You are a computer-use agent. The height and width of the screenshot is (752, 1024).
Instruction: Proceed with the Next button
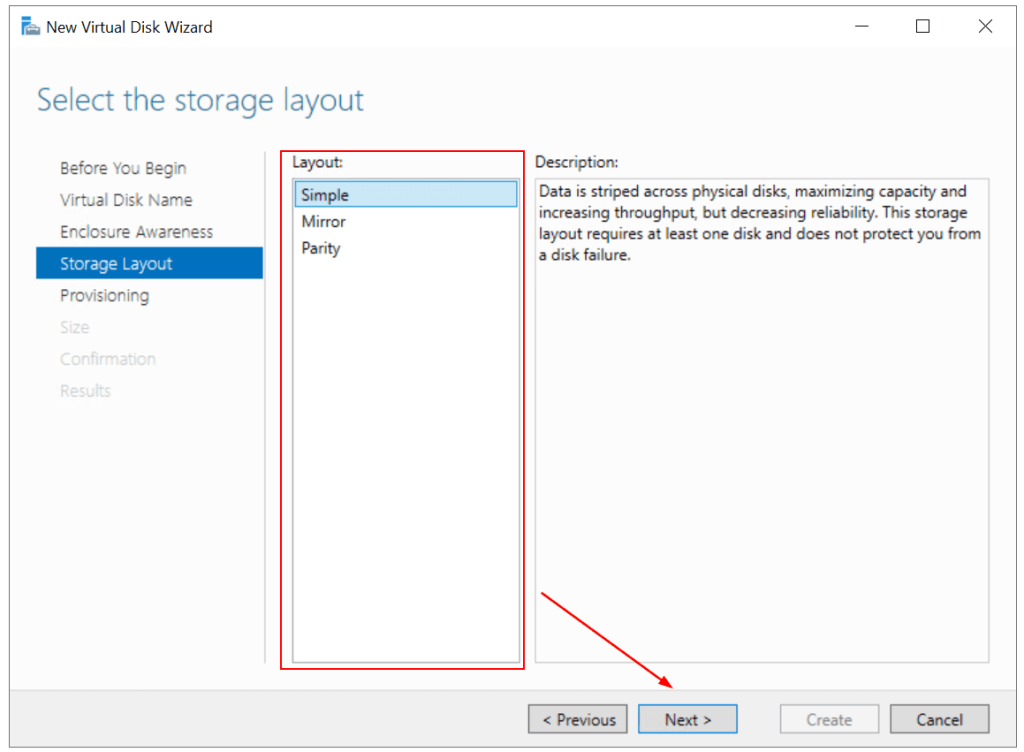point(687,719)
